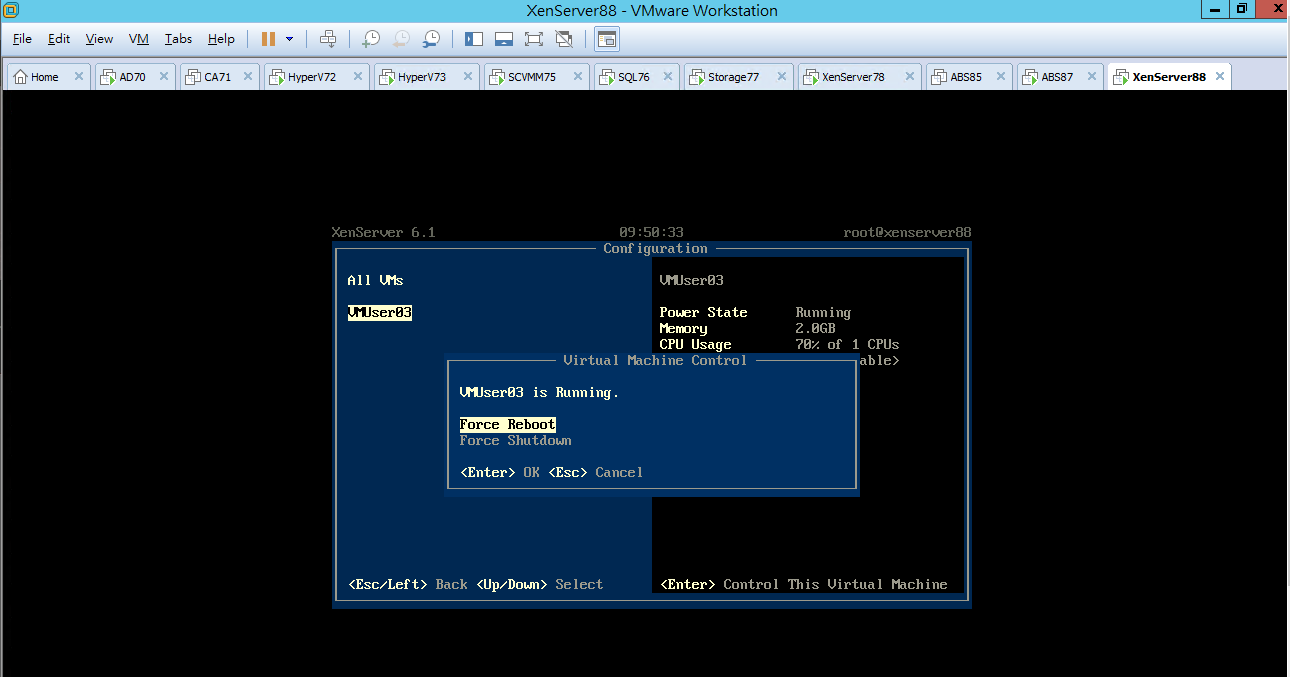1290x677 pixels.
Task: Close the ABS85 tab
Action: coord(1001,77)
